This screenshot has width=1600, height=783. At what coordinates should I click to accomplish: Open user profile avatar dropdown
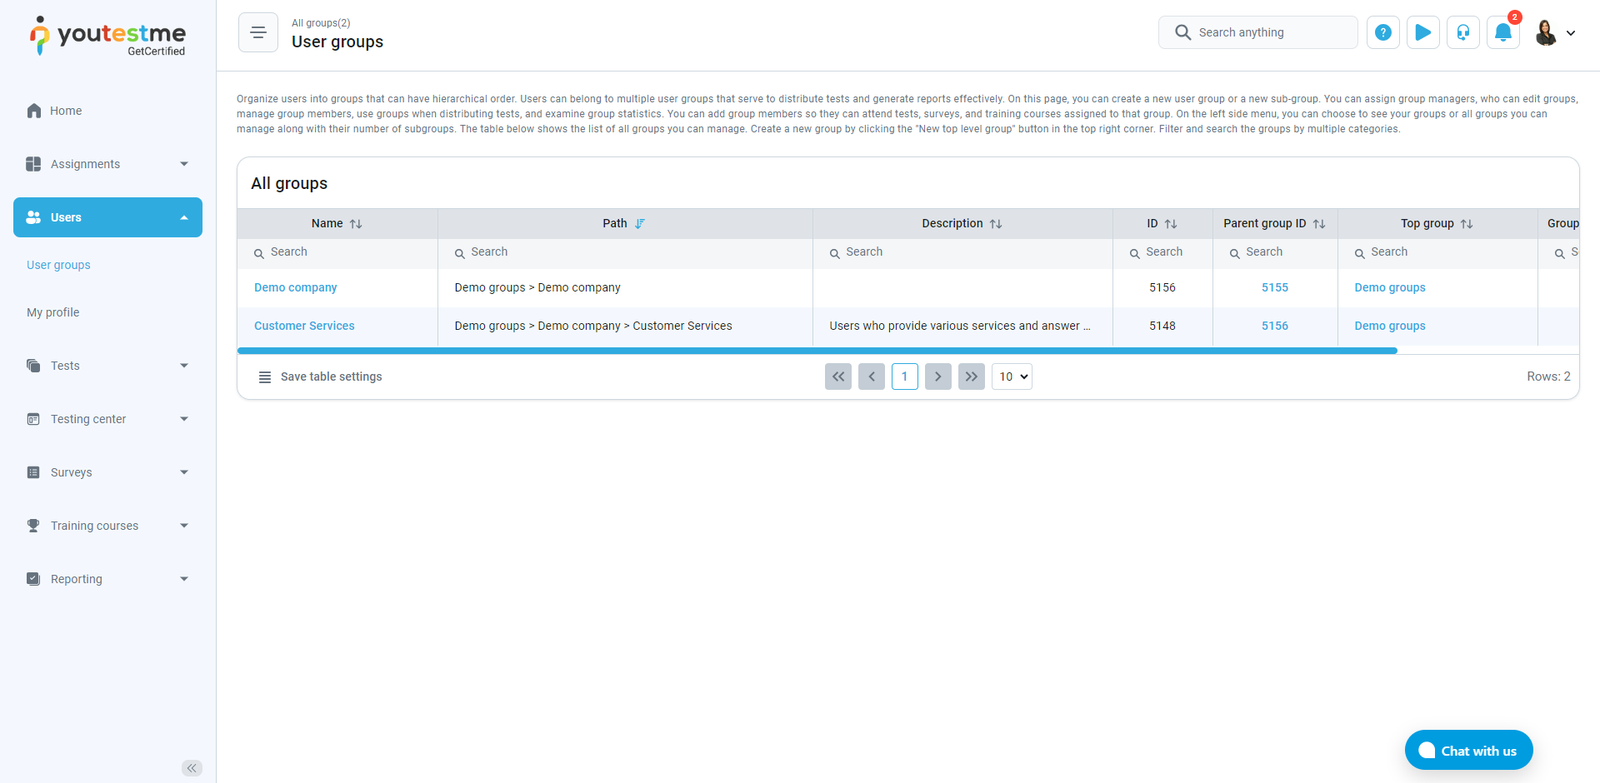pos(1555,33)
